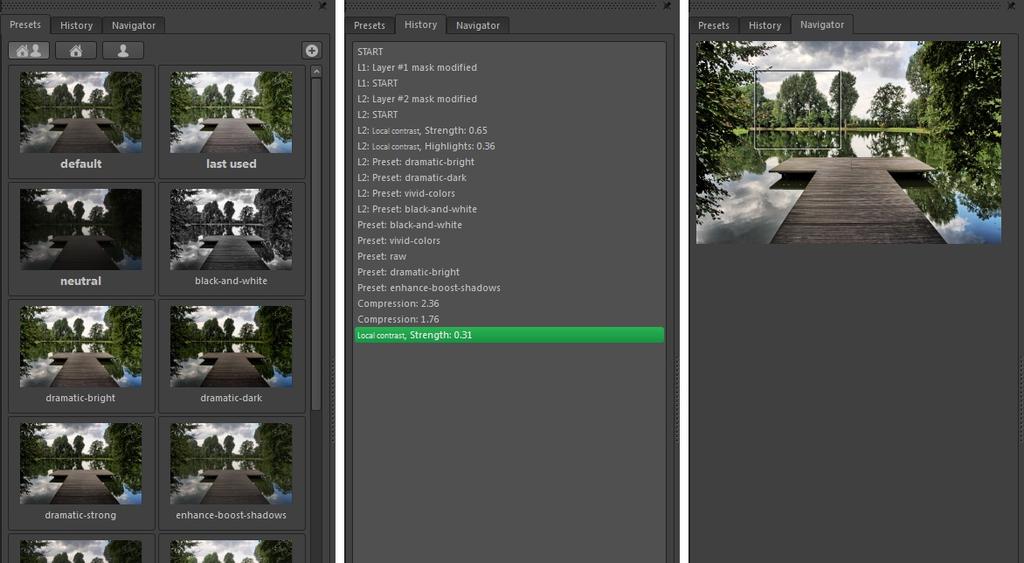Open Navigator tab in the middle panel
Image resolution: width=1024 pixels, height=563 pixels.
[477, 25]
